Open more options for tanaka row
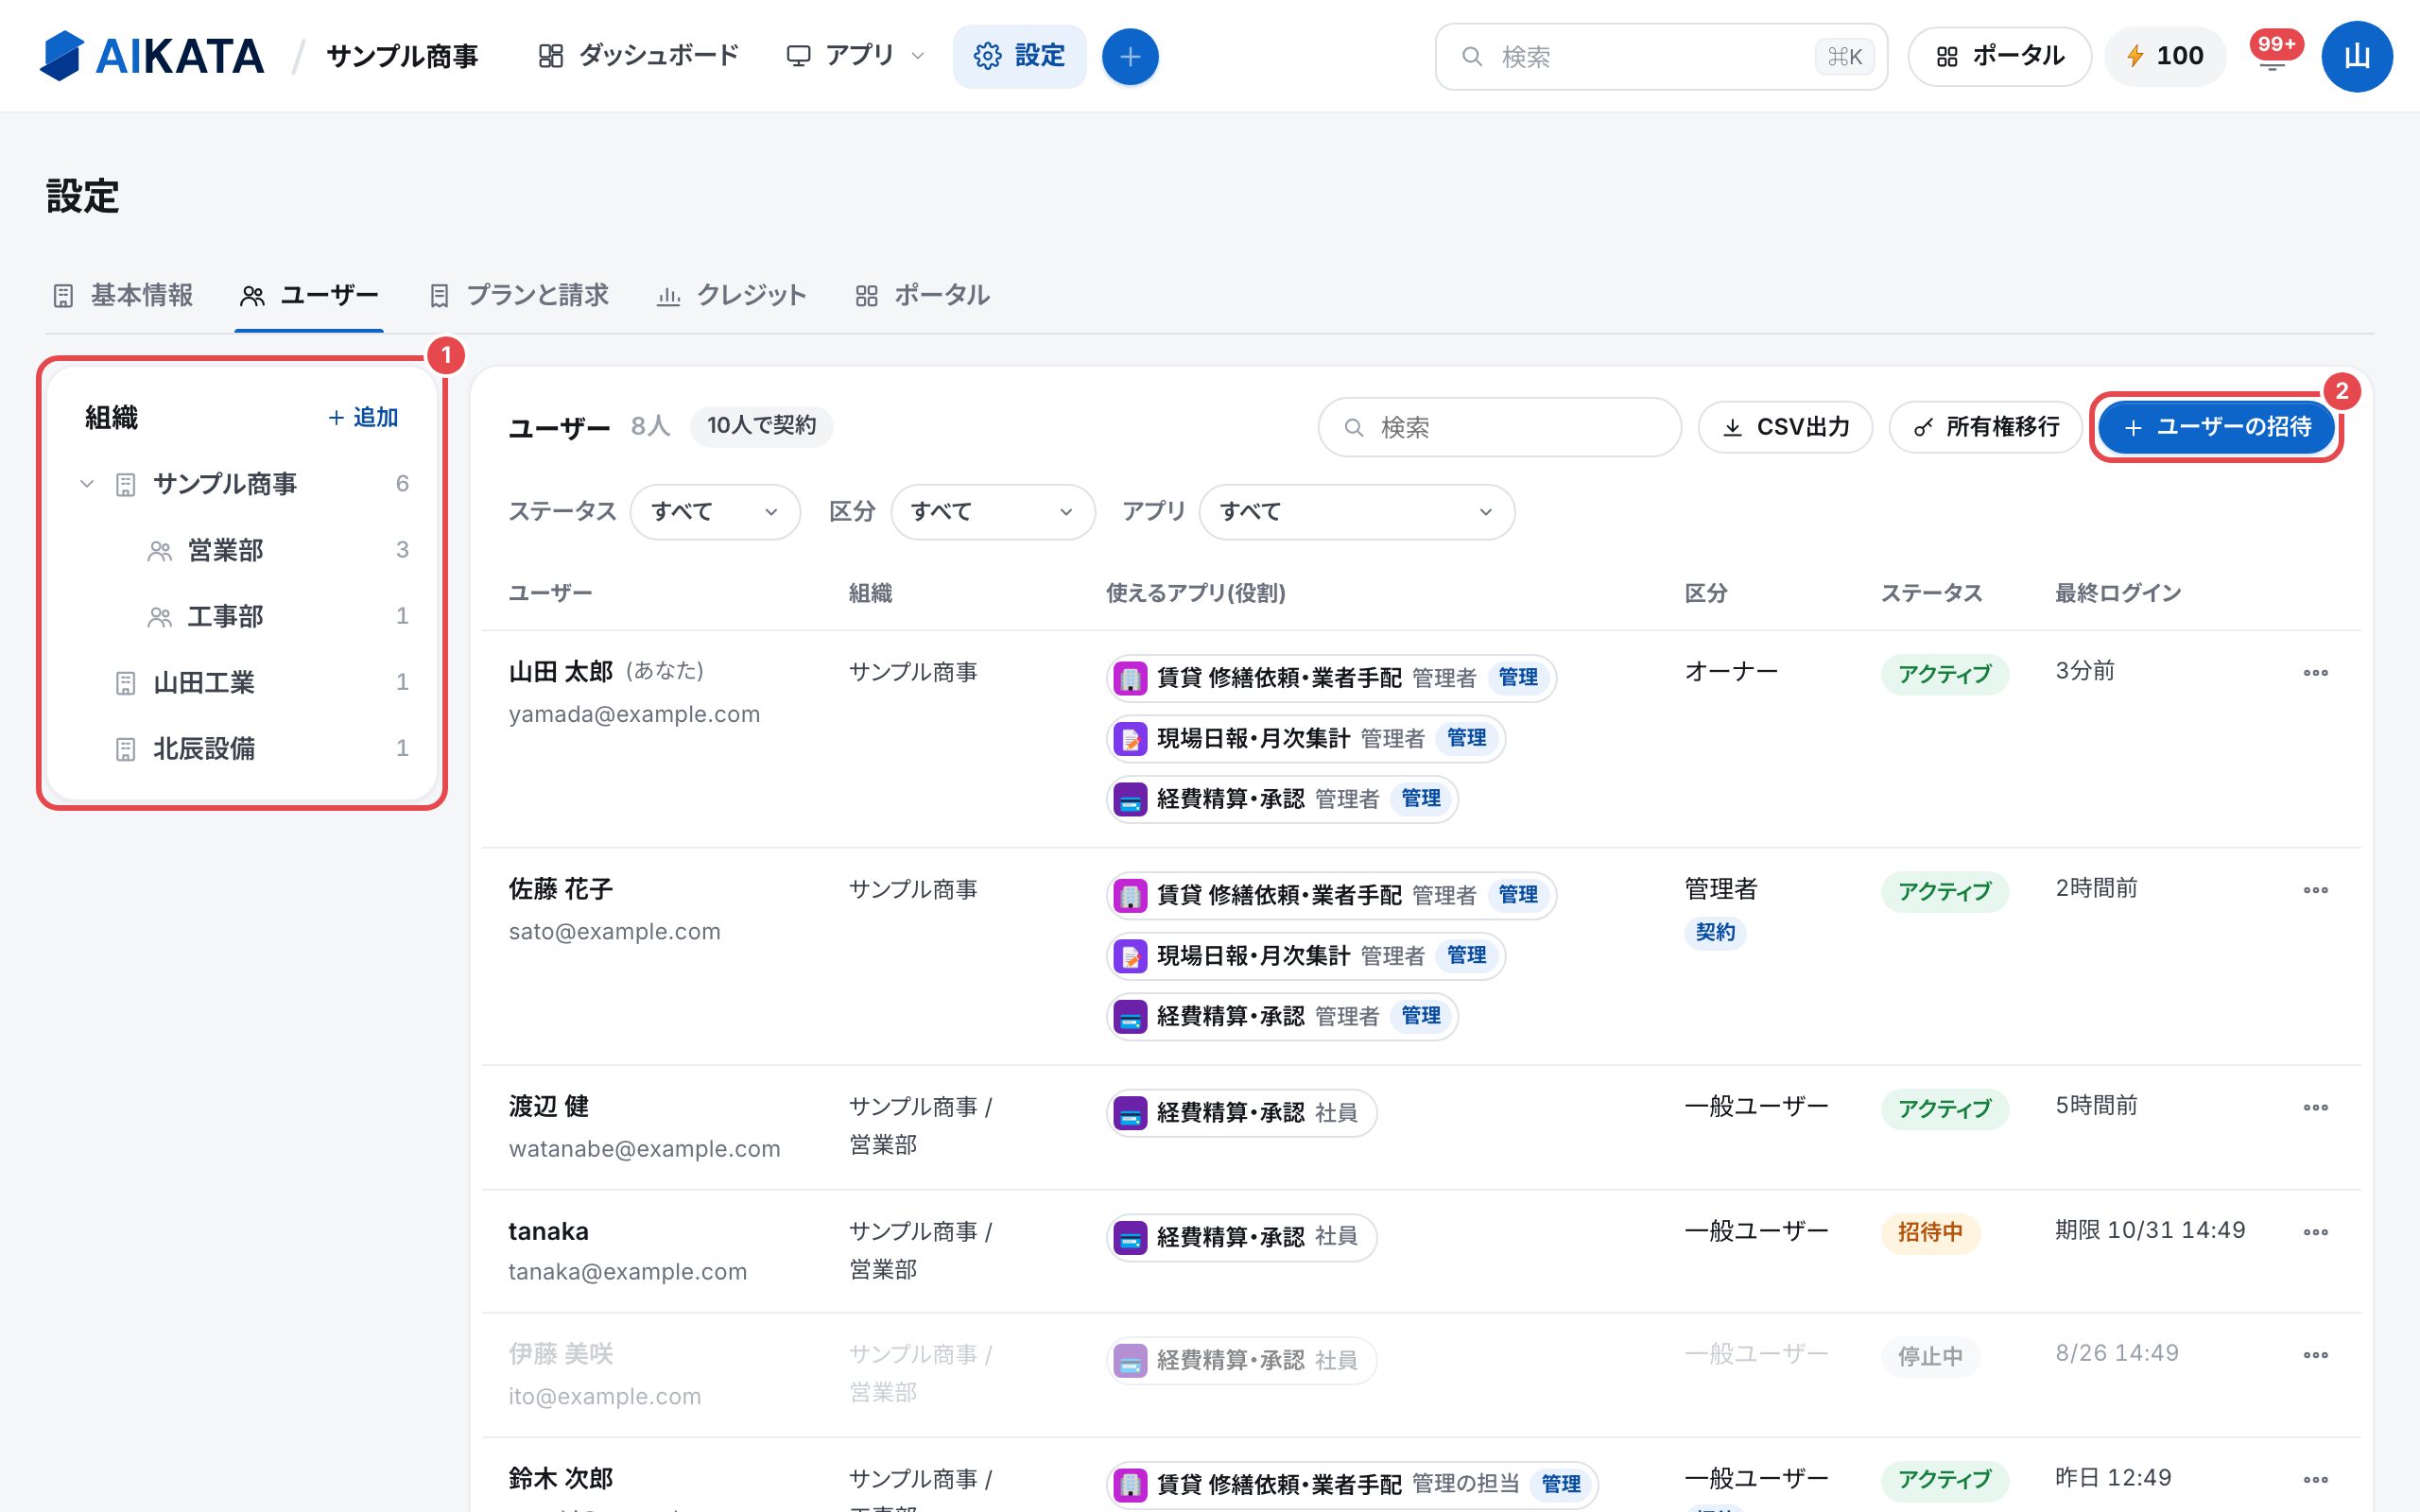 tap(2315, 1232)
